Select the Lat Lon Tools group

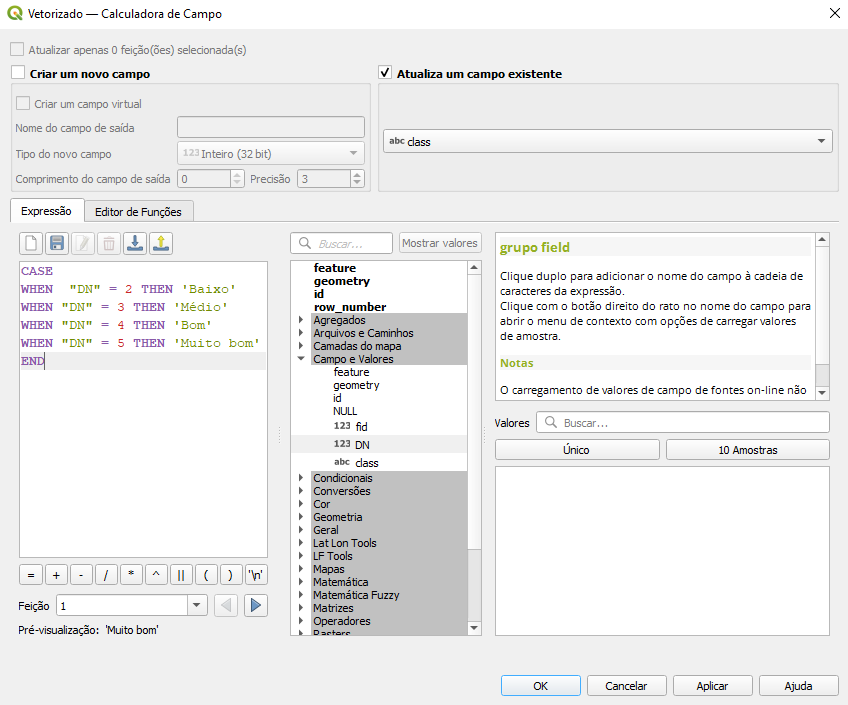344,543
